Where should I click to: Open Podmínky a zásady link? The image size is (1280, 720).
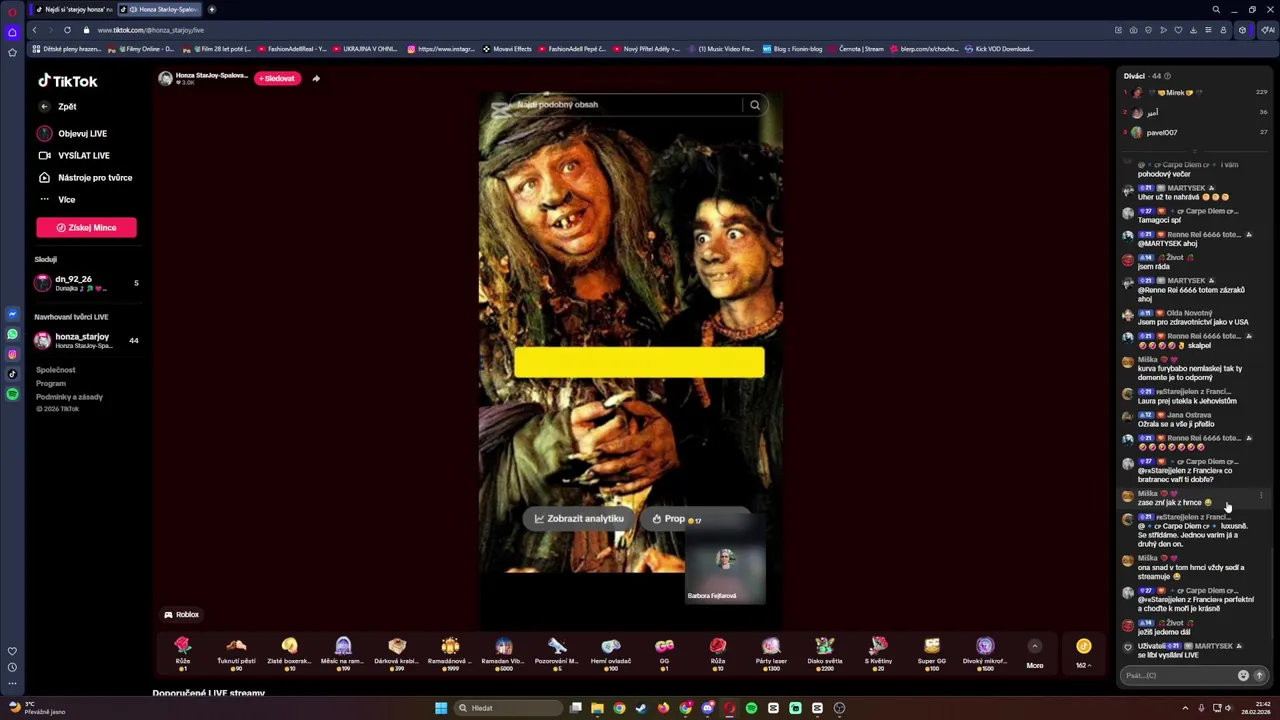click(69, 397)
